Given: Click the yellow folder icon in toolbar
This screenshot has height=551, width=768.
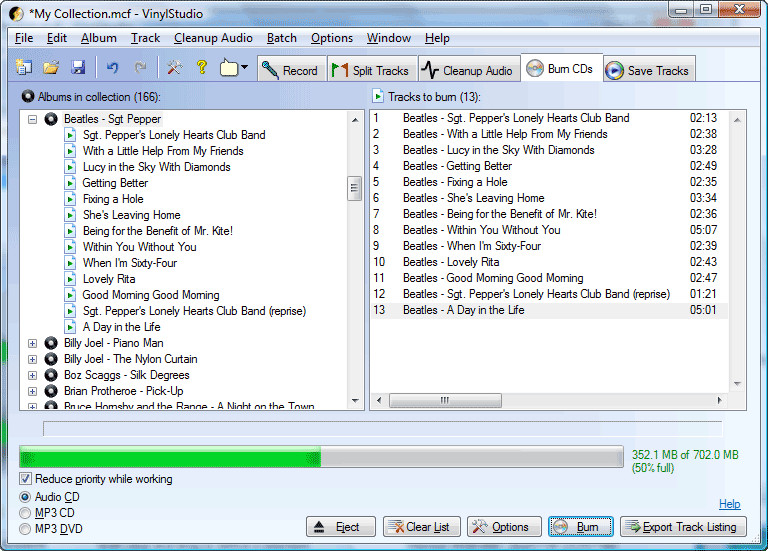Looking at the screenshot, I should [229, 68].
